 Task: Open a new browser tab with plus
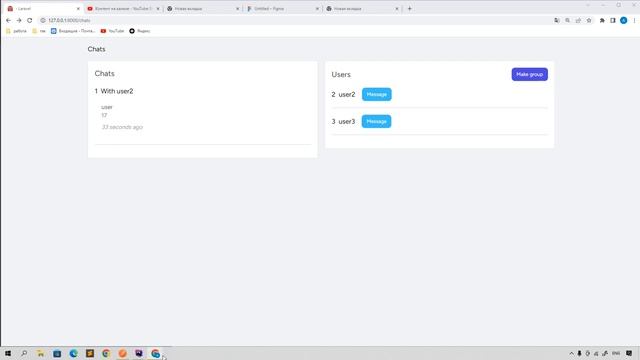409,8
